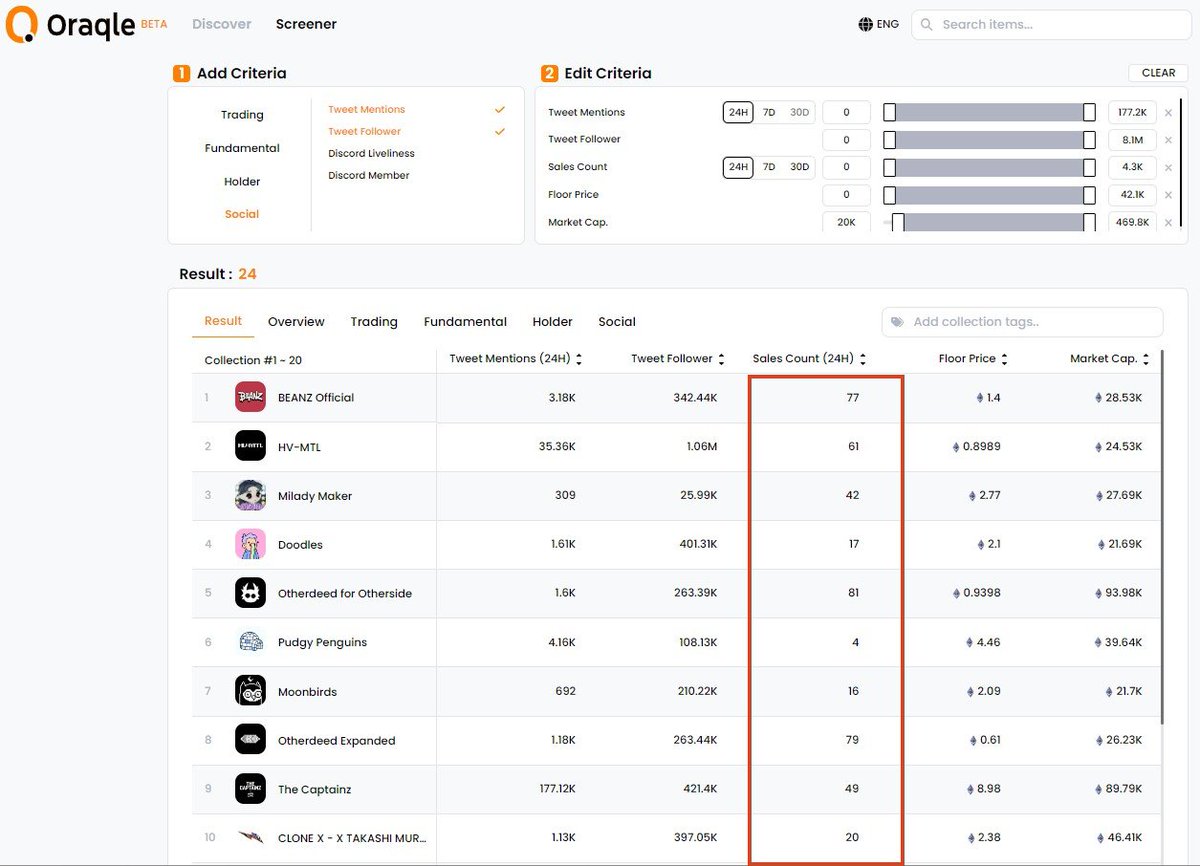Uncheck the Tweet Mentions criterion
Screen dimensions: 1200x866
coord(500,110)
